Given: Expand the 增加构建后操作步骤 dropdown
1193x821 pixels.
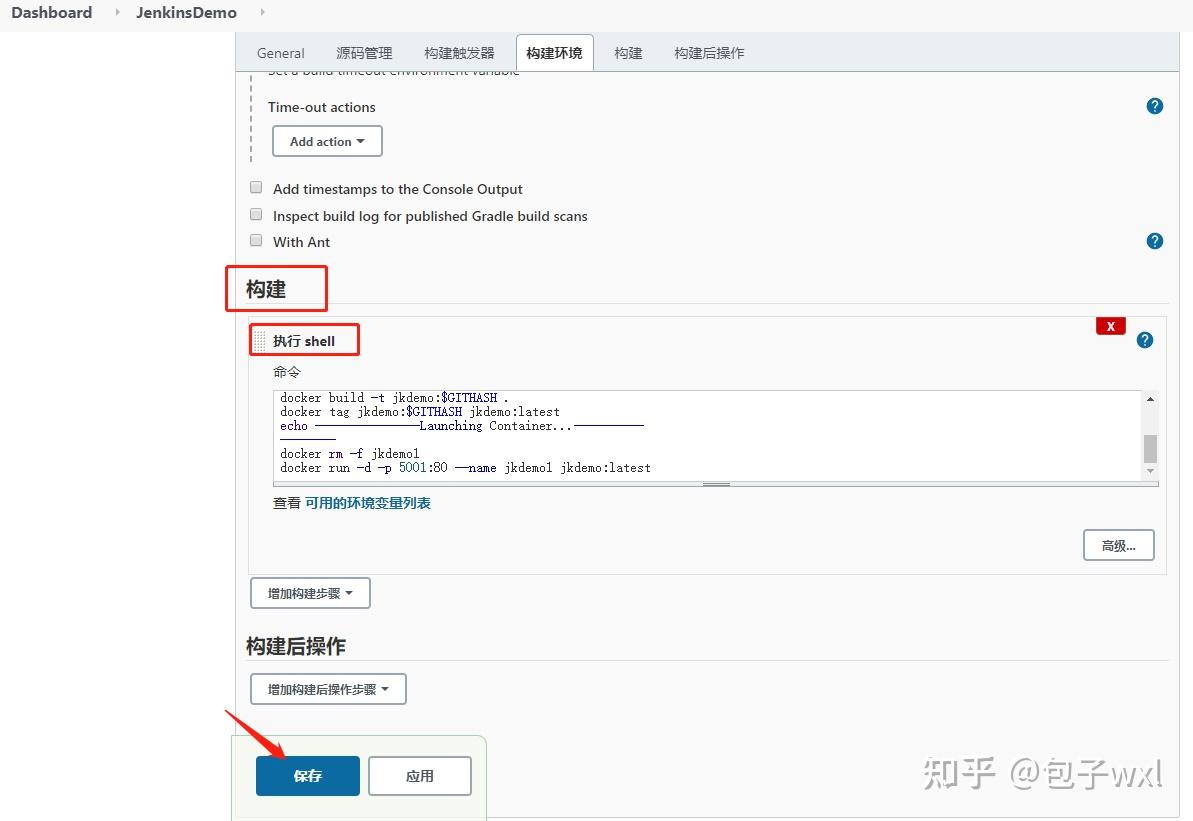Looking at the screenshot, I should click(328, 688).
